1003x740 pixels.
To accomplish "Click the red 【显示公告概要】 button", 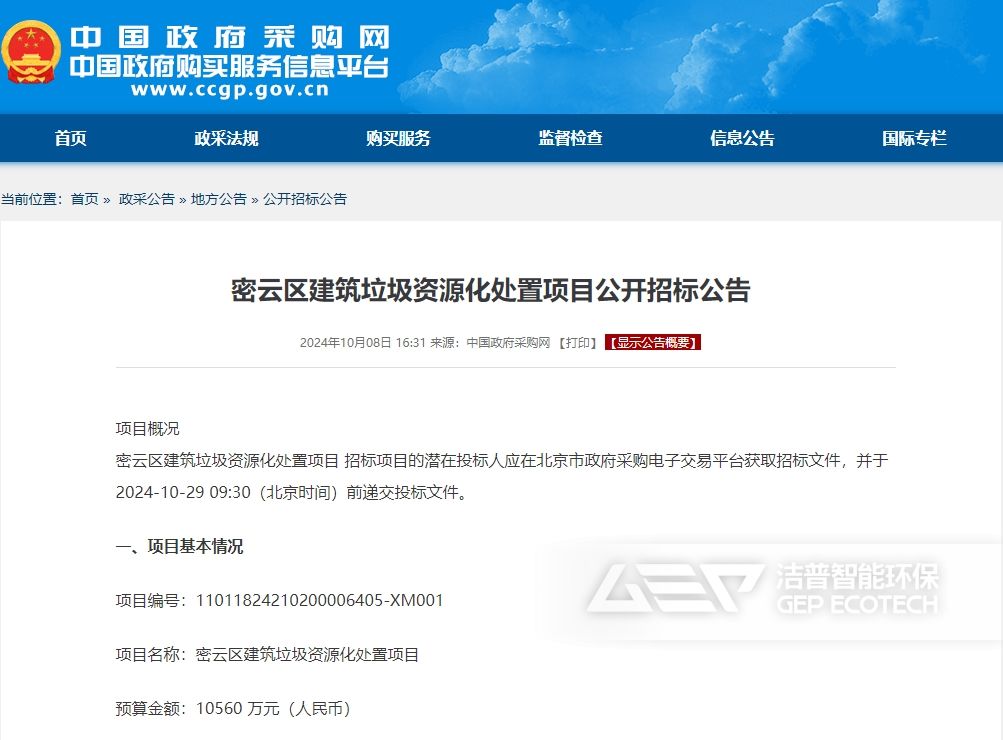I will [x=654, y=341].
